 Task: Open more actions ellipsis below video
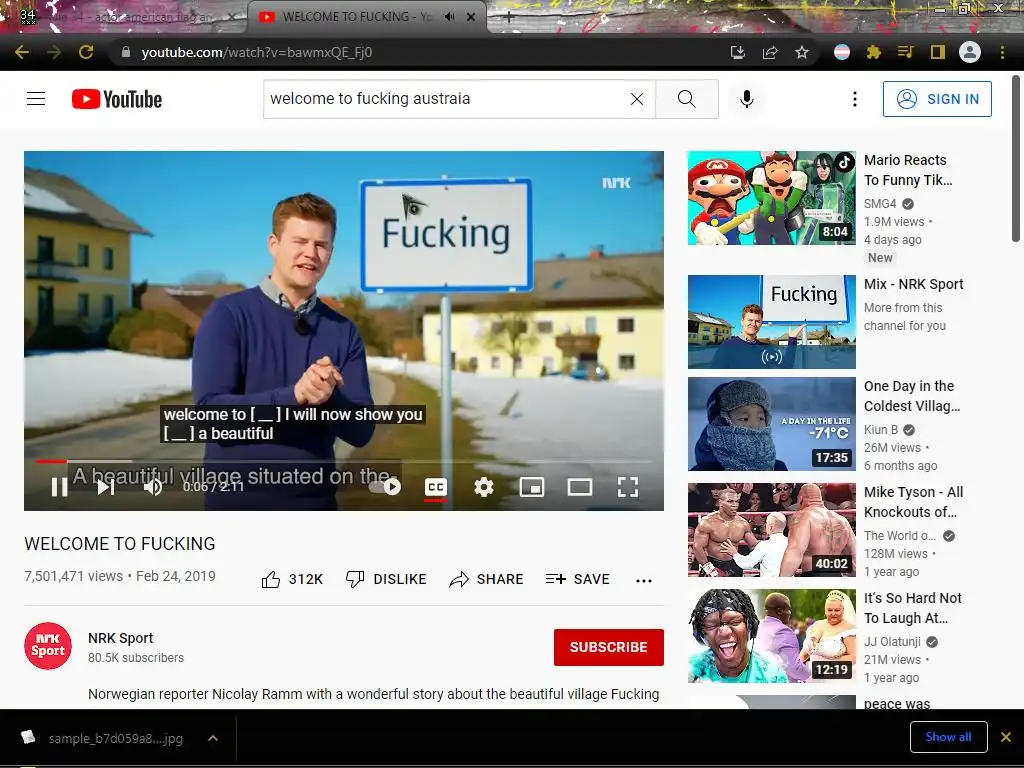(644, 581)
